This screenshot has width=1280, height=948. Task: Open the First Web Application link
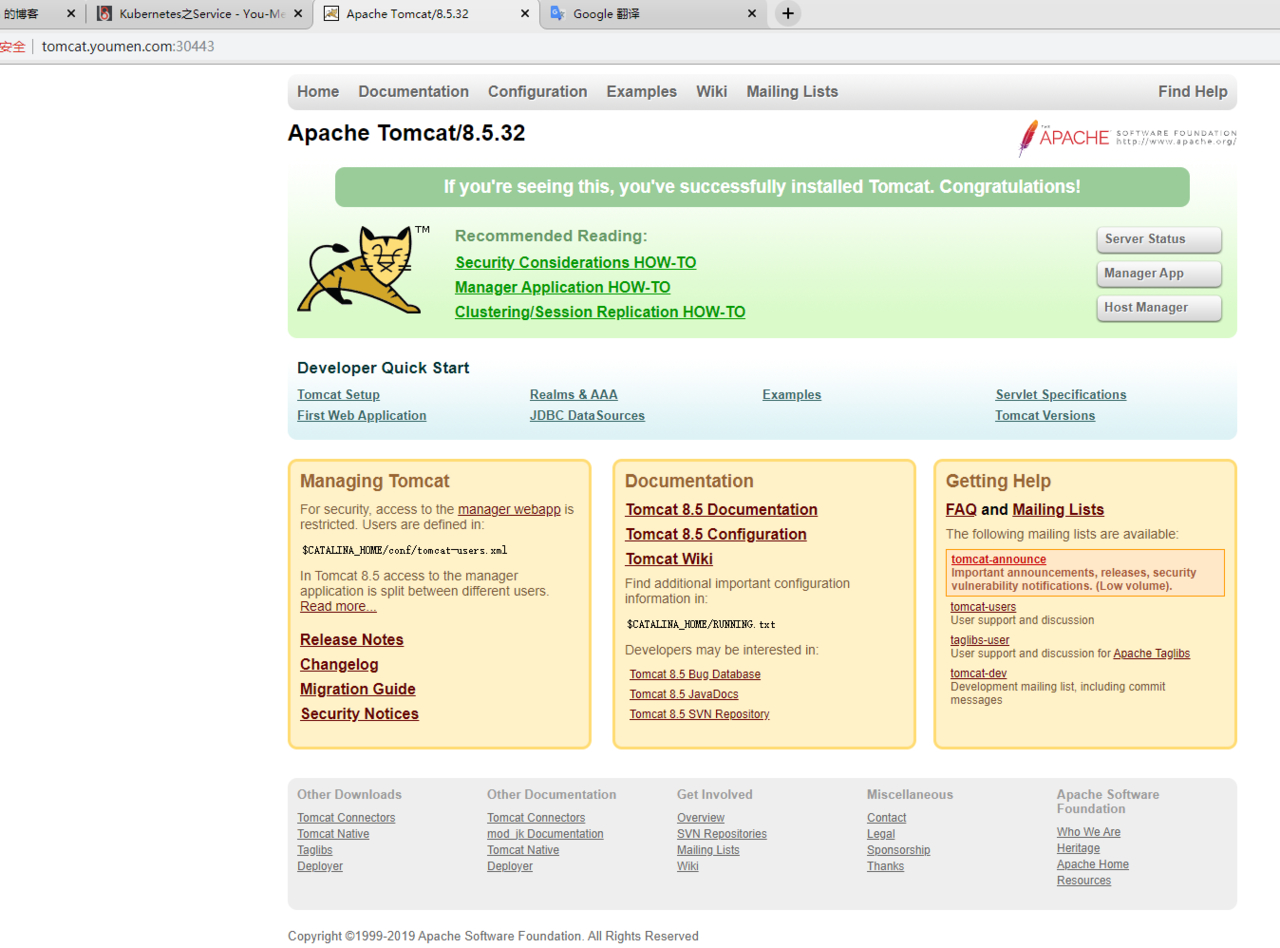click(x=361, y=416)
